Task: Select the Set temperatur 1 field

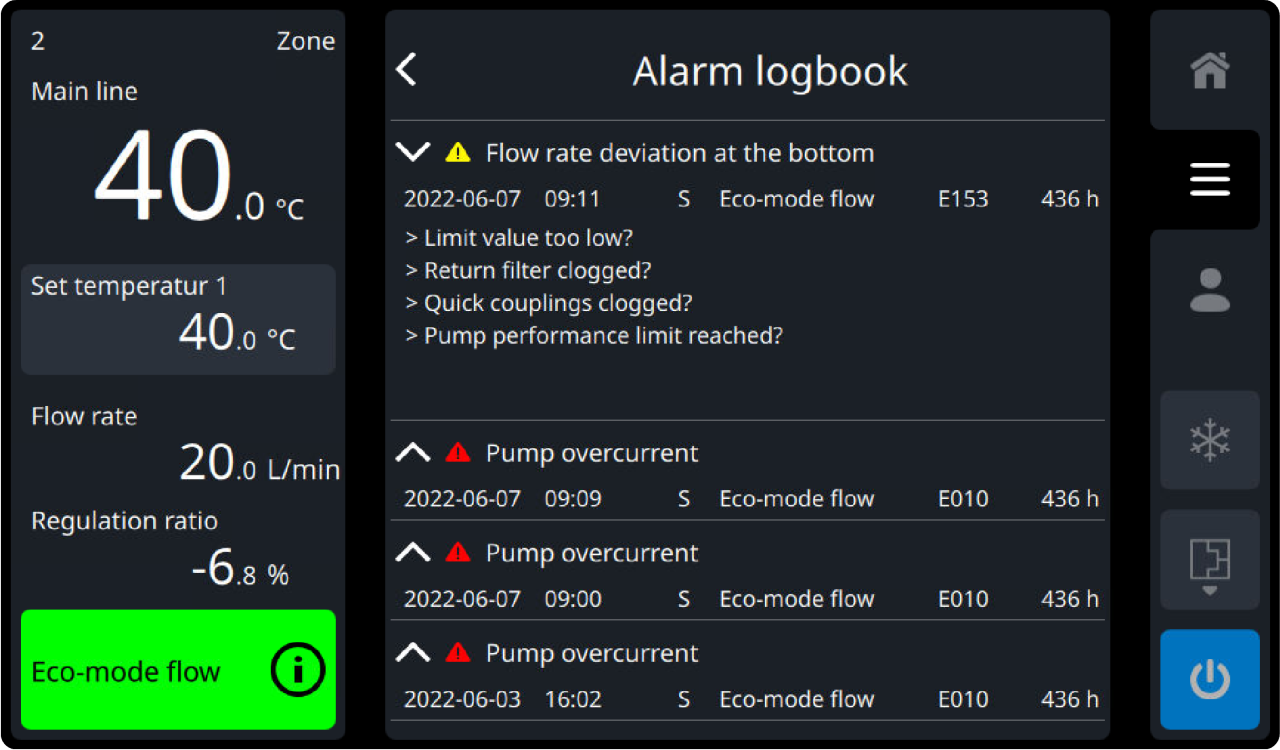Action: click(178, 319)
